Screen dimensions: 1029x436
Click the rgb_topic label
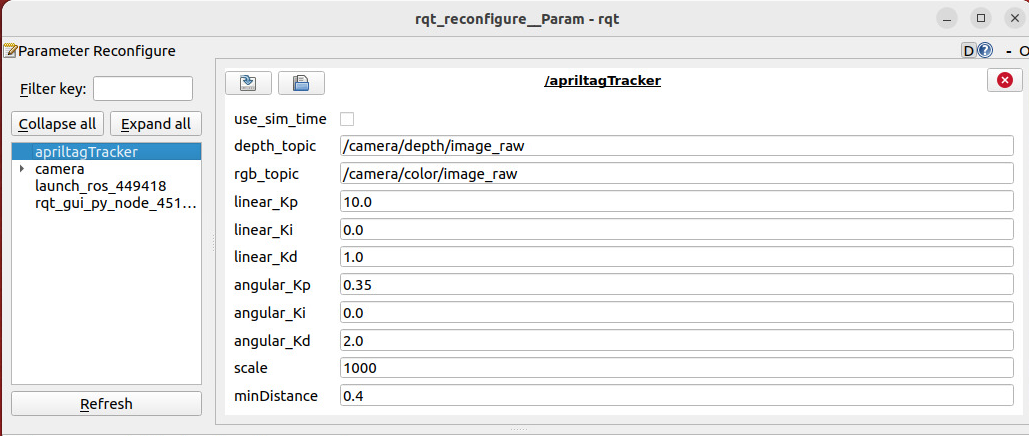point(266,174)
